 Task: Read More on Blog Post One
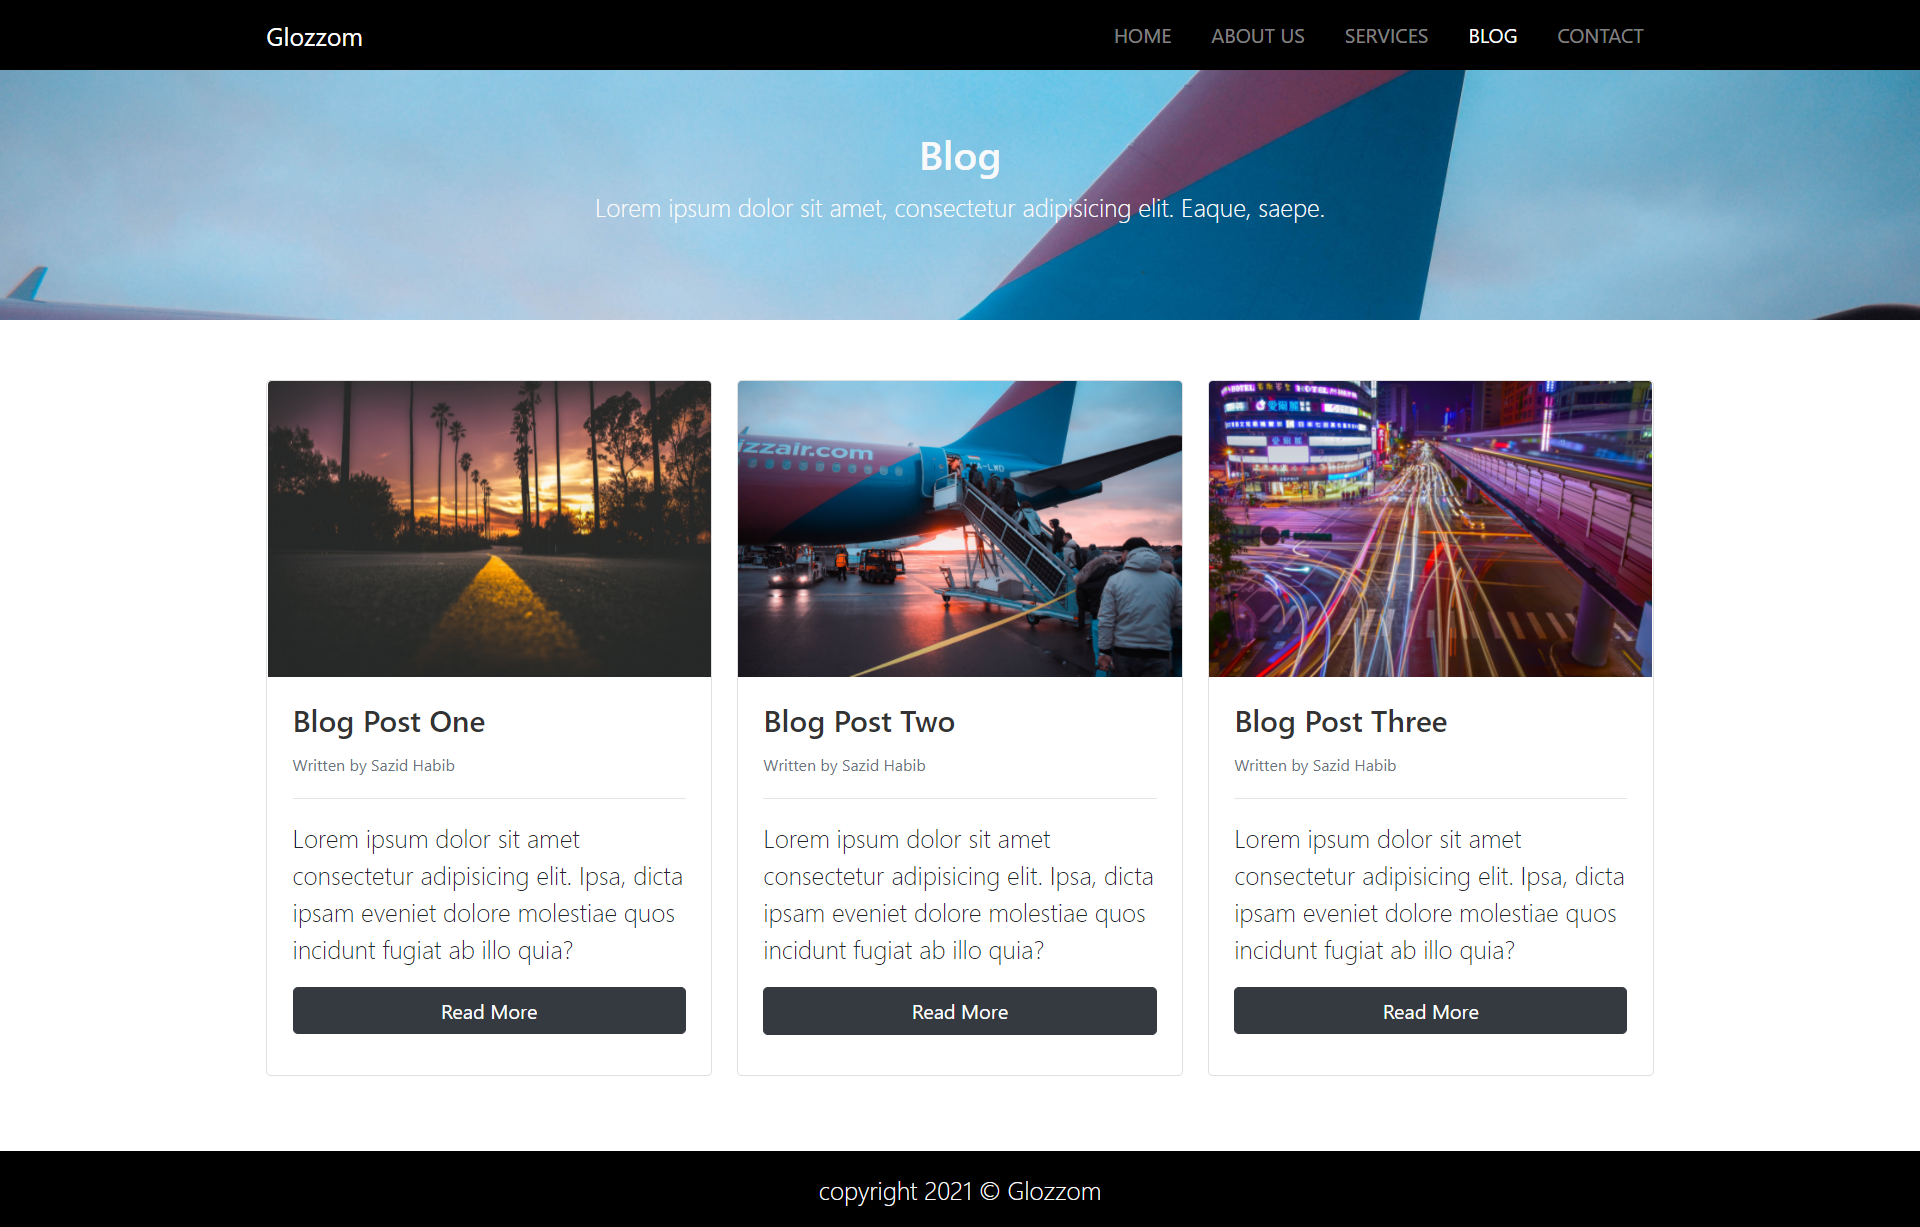tap(489, 1011)
